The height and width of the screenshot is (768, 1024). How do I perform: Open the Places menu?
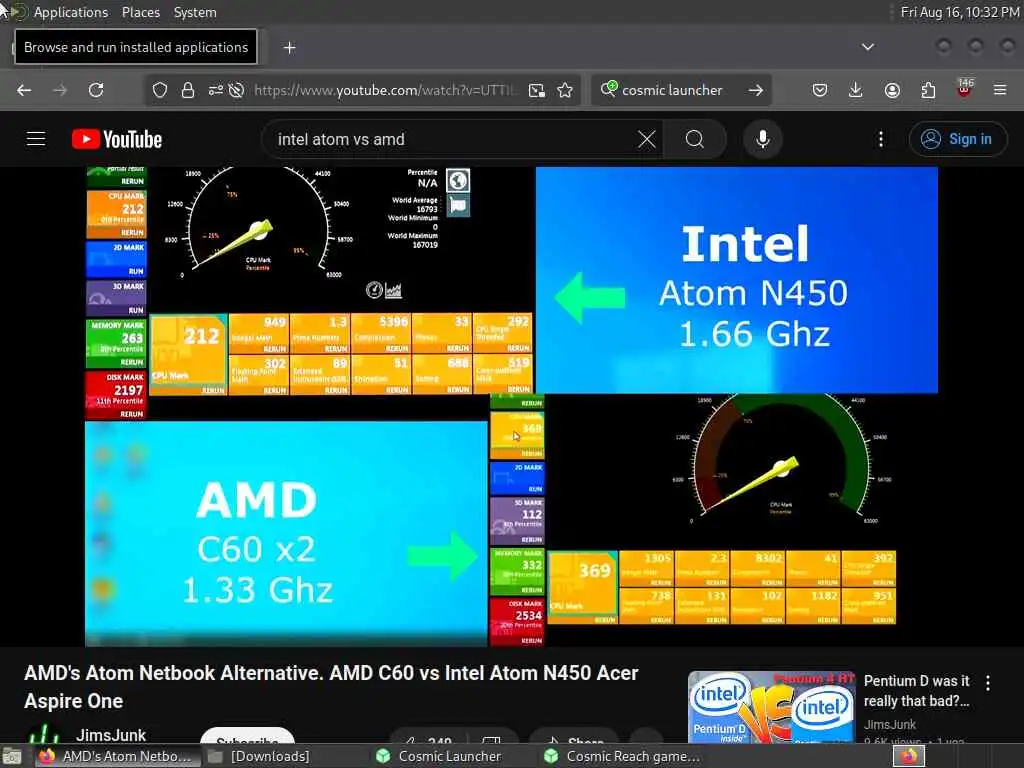click(141, 12)
